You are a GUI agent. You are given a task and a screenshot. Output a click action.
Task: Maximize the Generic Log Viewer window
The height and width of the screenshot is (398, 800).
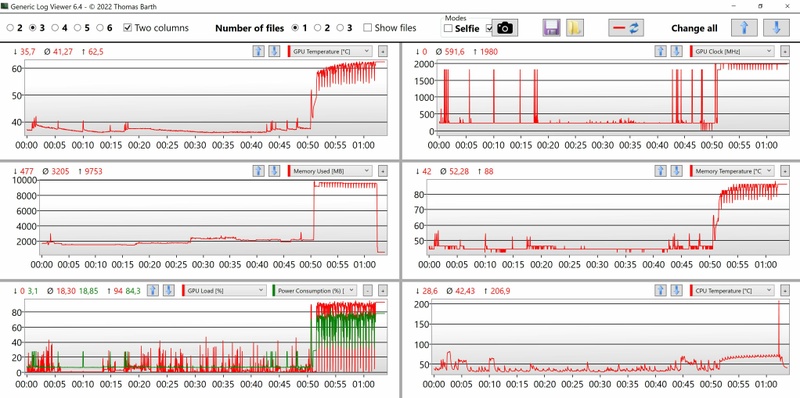(x=760, y=6)
